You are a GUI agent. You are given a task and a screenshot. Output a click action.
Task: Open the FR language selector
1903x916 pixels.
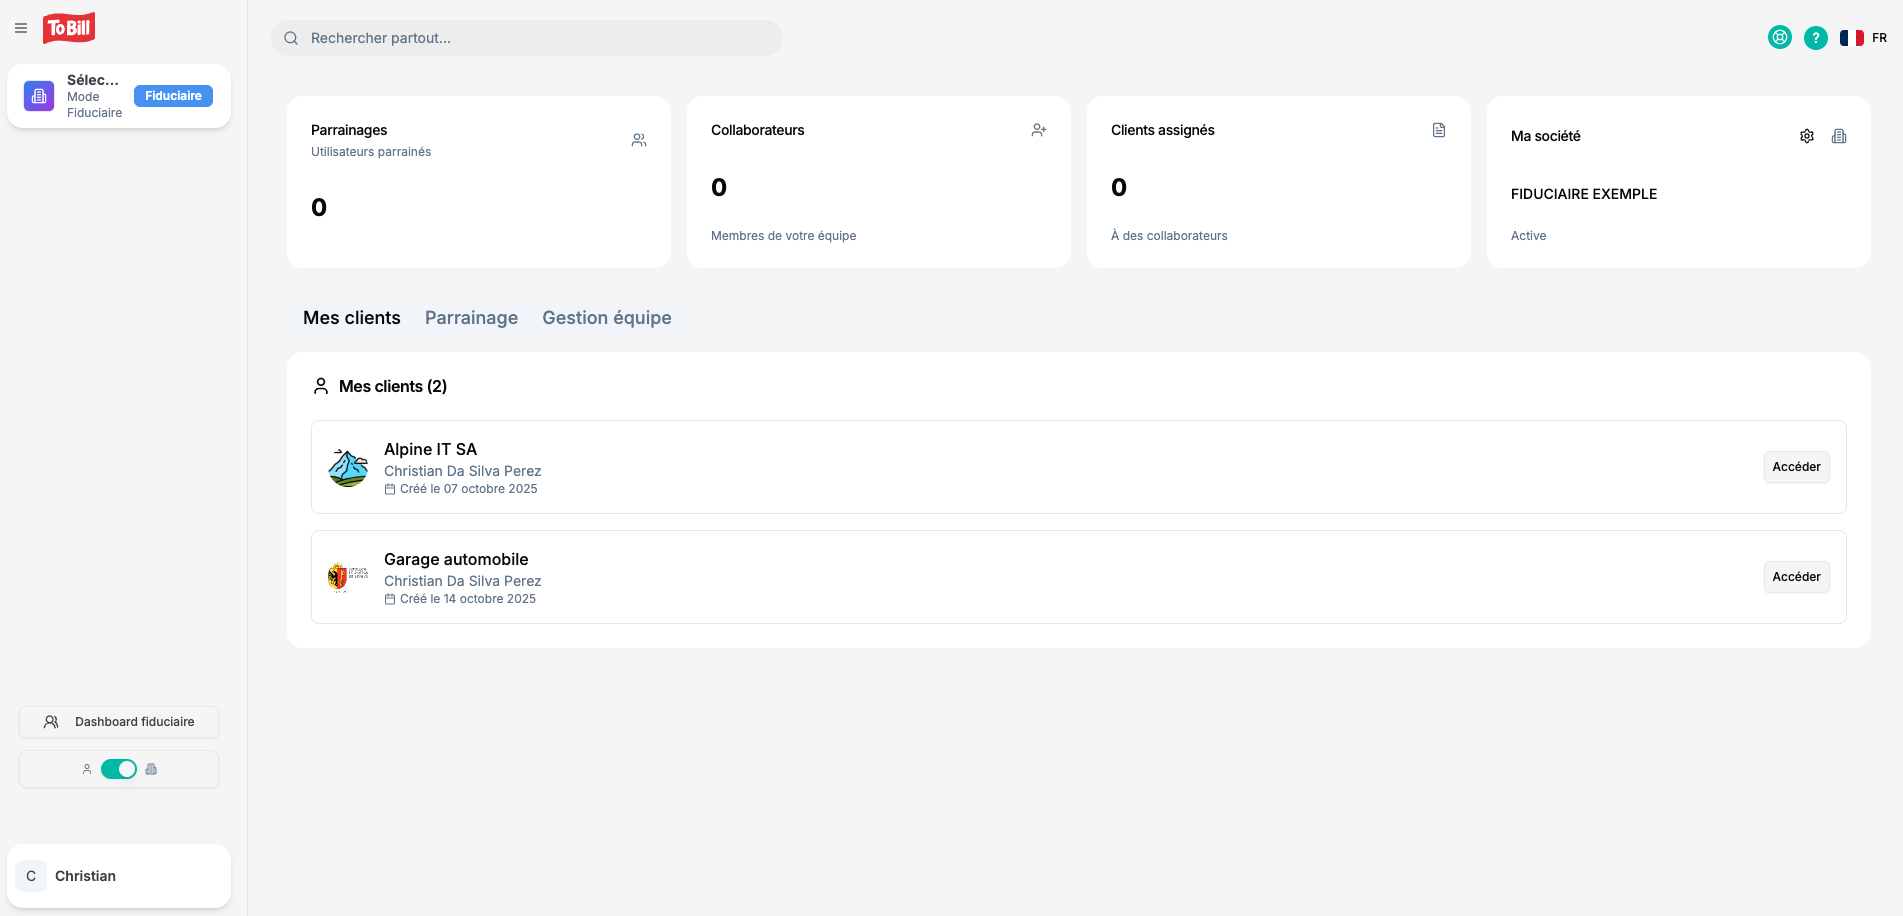coord(1863,38)
